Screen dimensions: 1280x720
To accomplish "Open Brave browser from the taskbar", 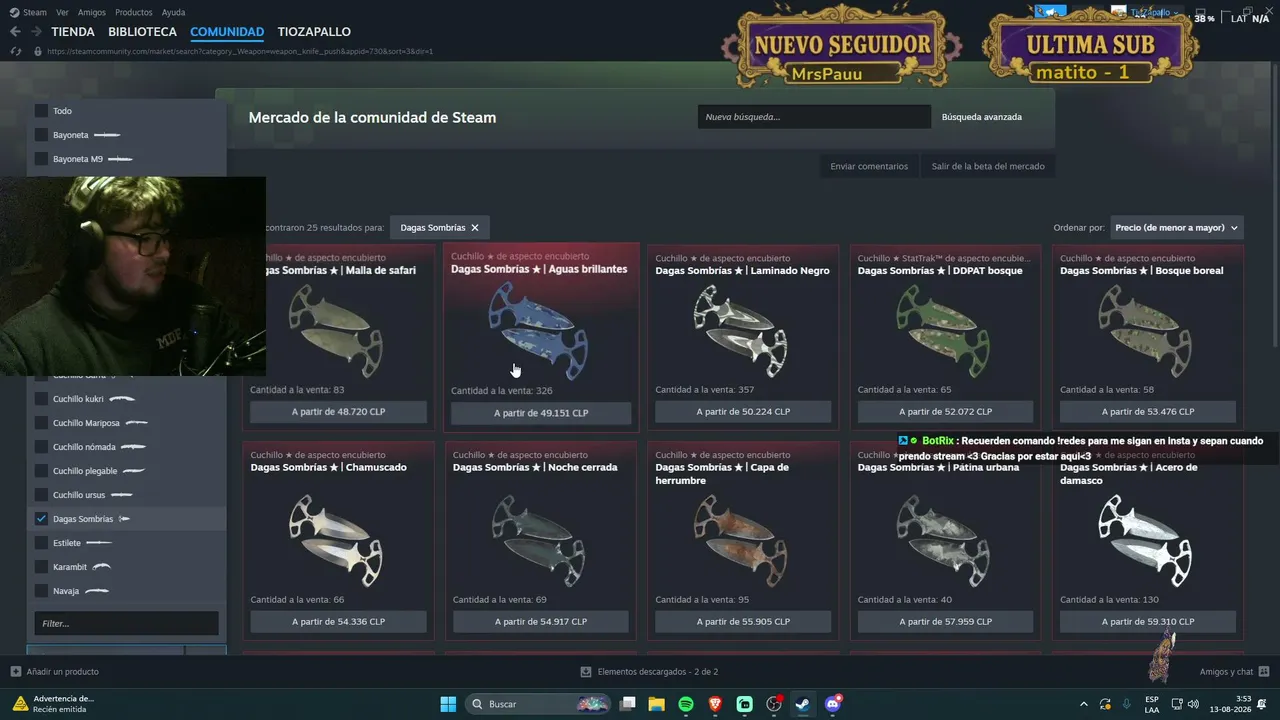I will point(715,704).
